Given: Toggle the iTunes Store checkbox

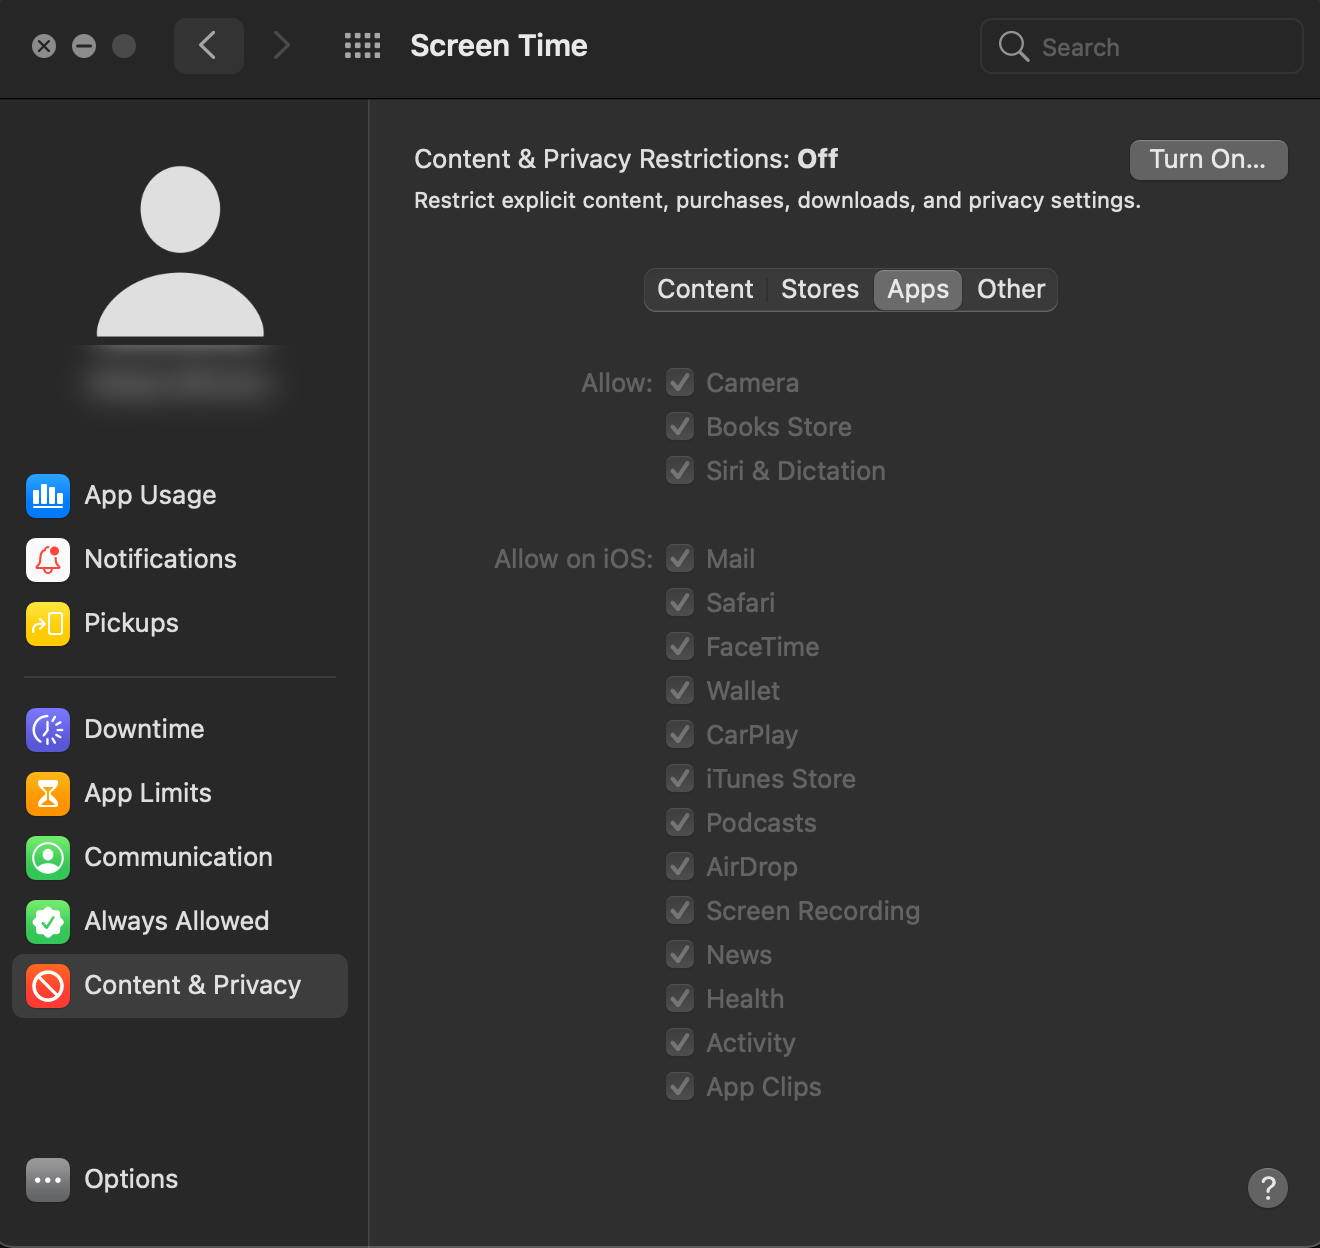Looking at the screenshot, I should click(680, 778).
